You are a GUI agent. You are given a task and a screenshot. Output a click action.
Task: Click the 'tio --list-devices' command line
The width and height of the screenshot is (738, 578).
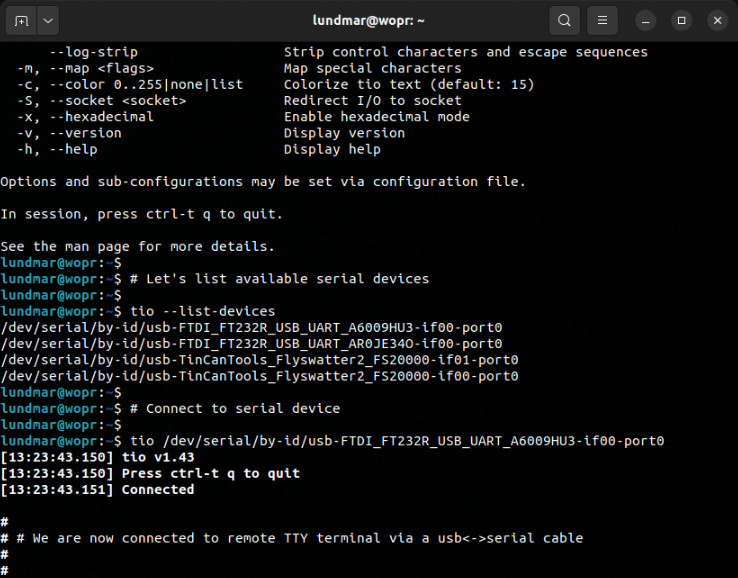pyautogui.click(x=203, y=311)
